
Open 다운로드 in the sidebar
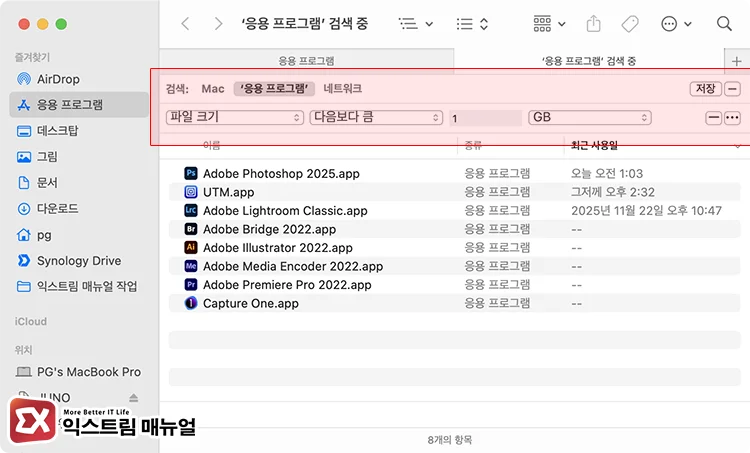[x=47, y=209]
